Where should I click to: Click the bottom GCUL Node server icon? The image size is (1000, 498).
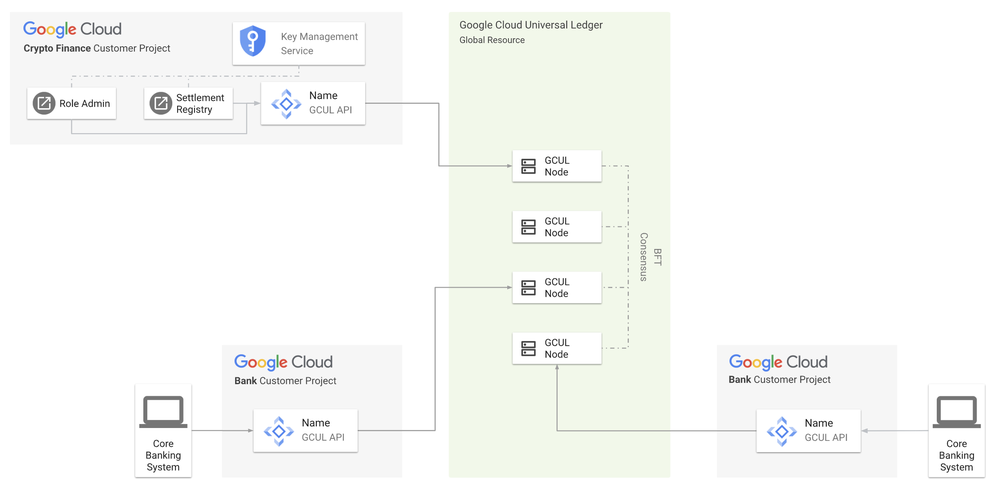(528, 348)
